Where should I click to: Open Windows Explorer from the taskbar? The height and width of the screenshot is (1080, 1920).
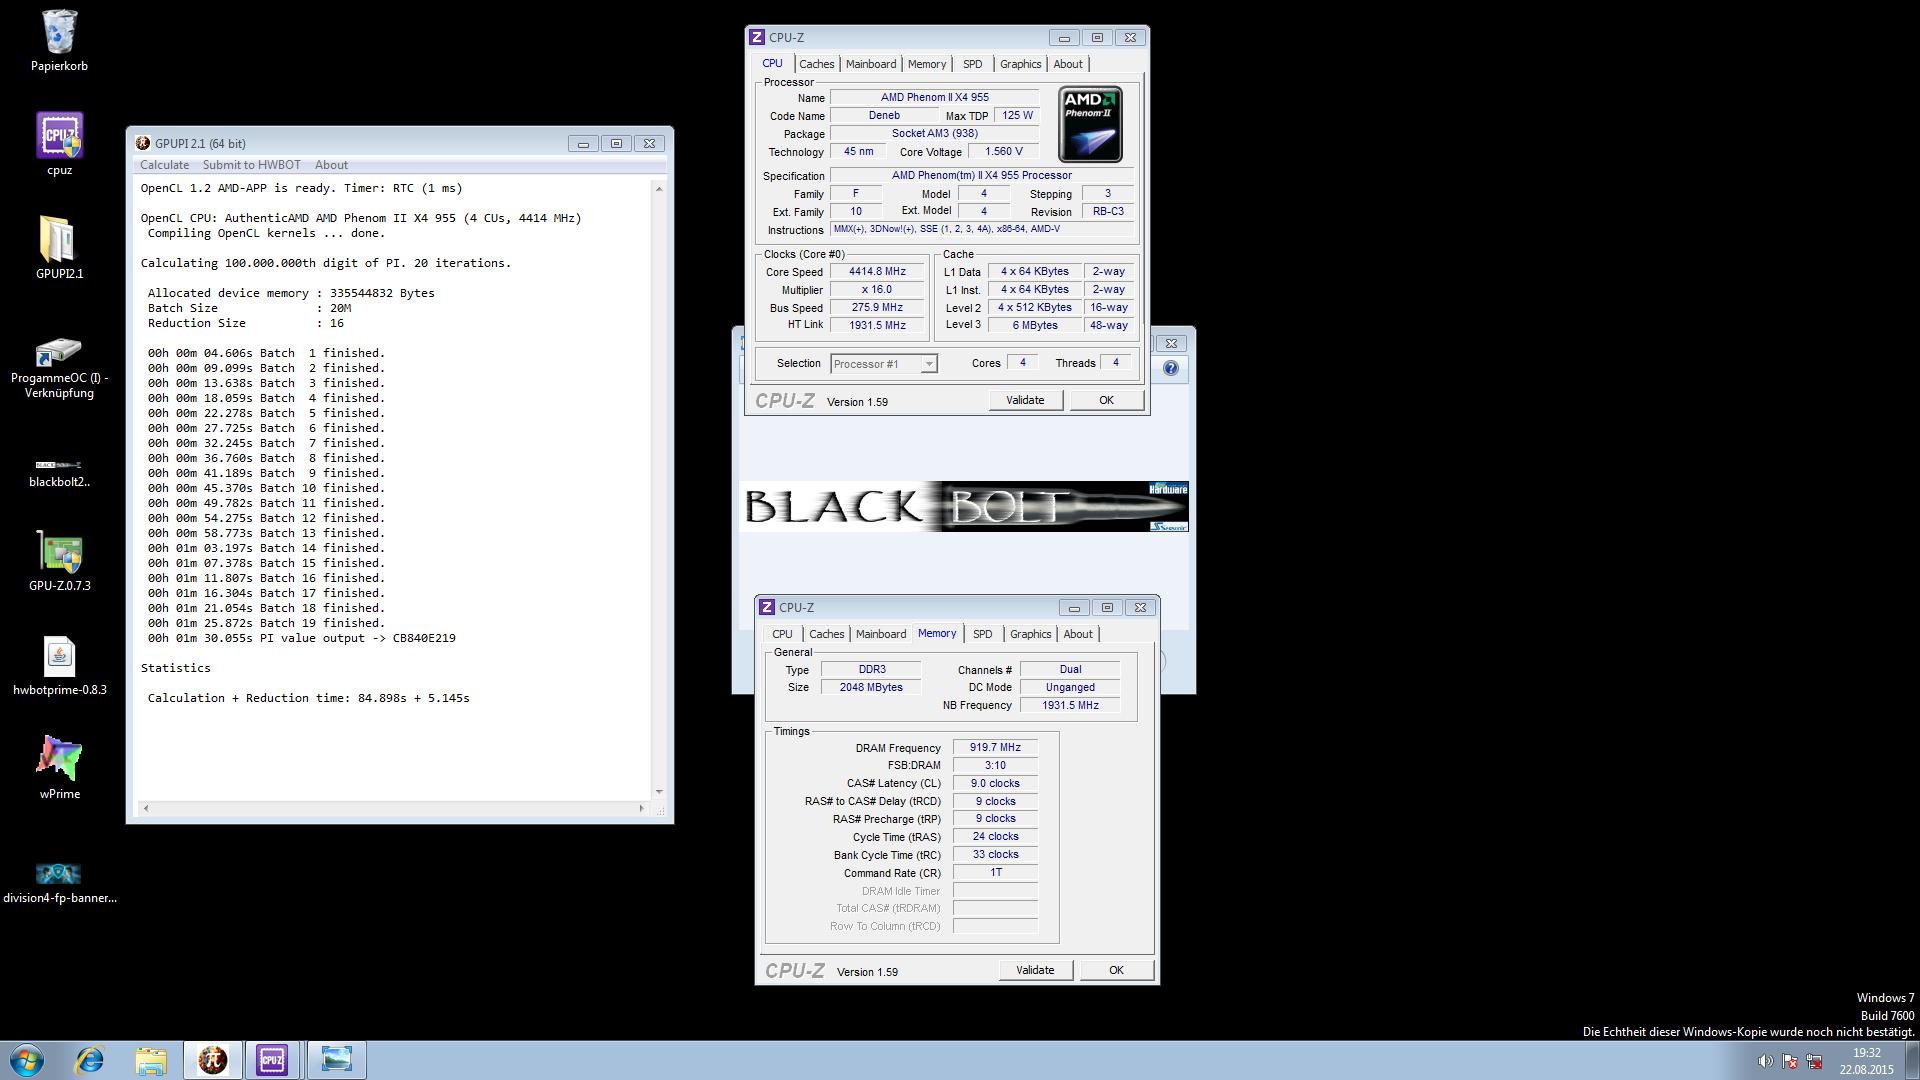(151, 1060)
